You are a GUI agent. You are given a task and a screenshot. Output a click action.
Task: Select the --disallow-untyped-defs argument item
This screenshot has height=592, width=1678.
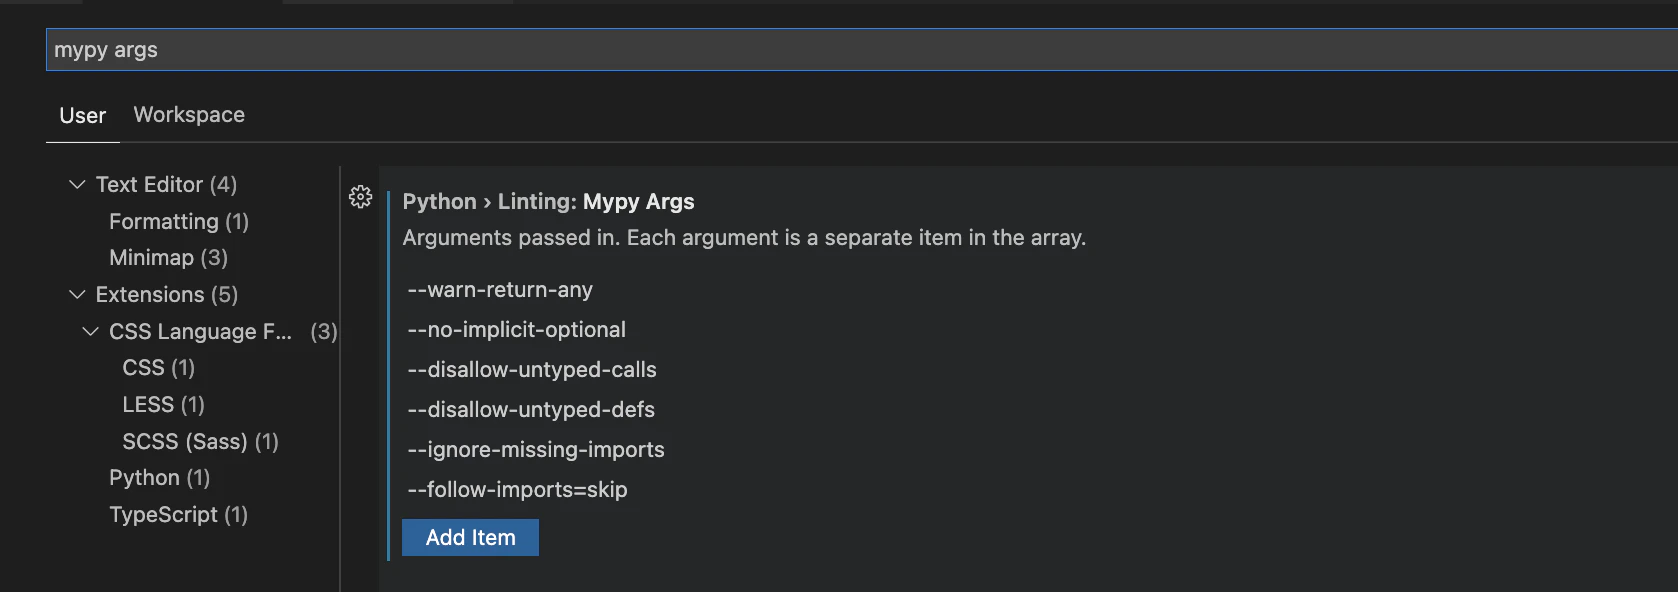coord(531,410)
